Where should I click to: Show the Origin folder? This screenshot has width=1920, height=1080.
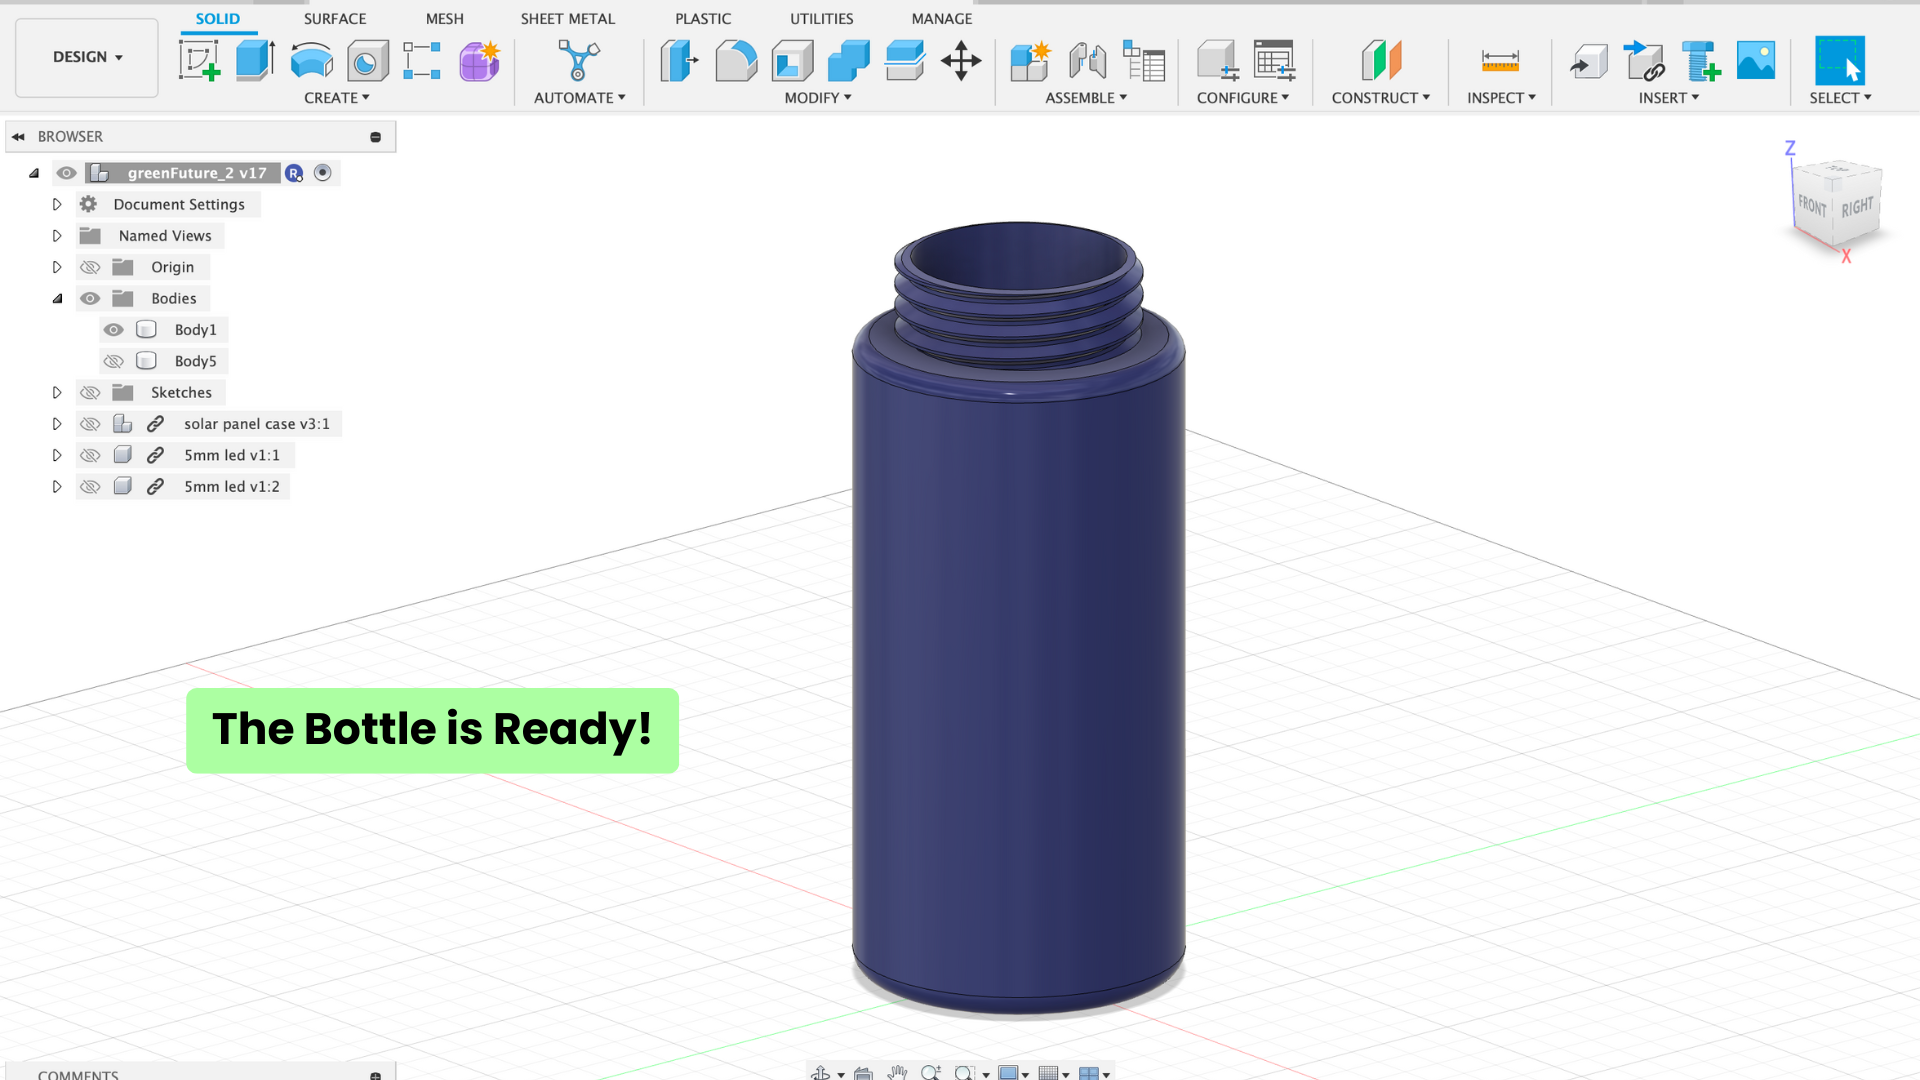point(90,267)
